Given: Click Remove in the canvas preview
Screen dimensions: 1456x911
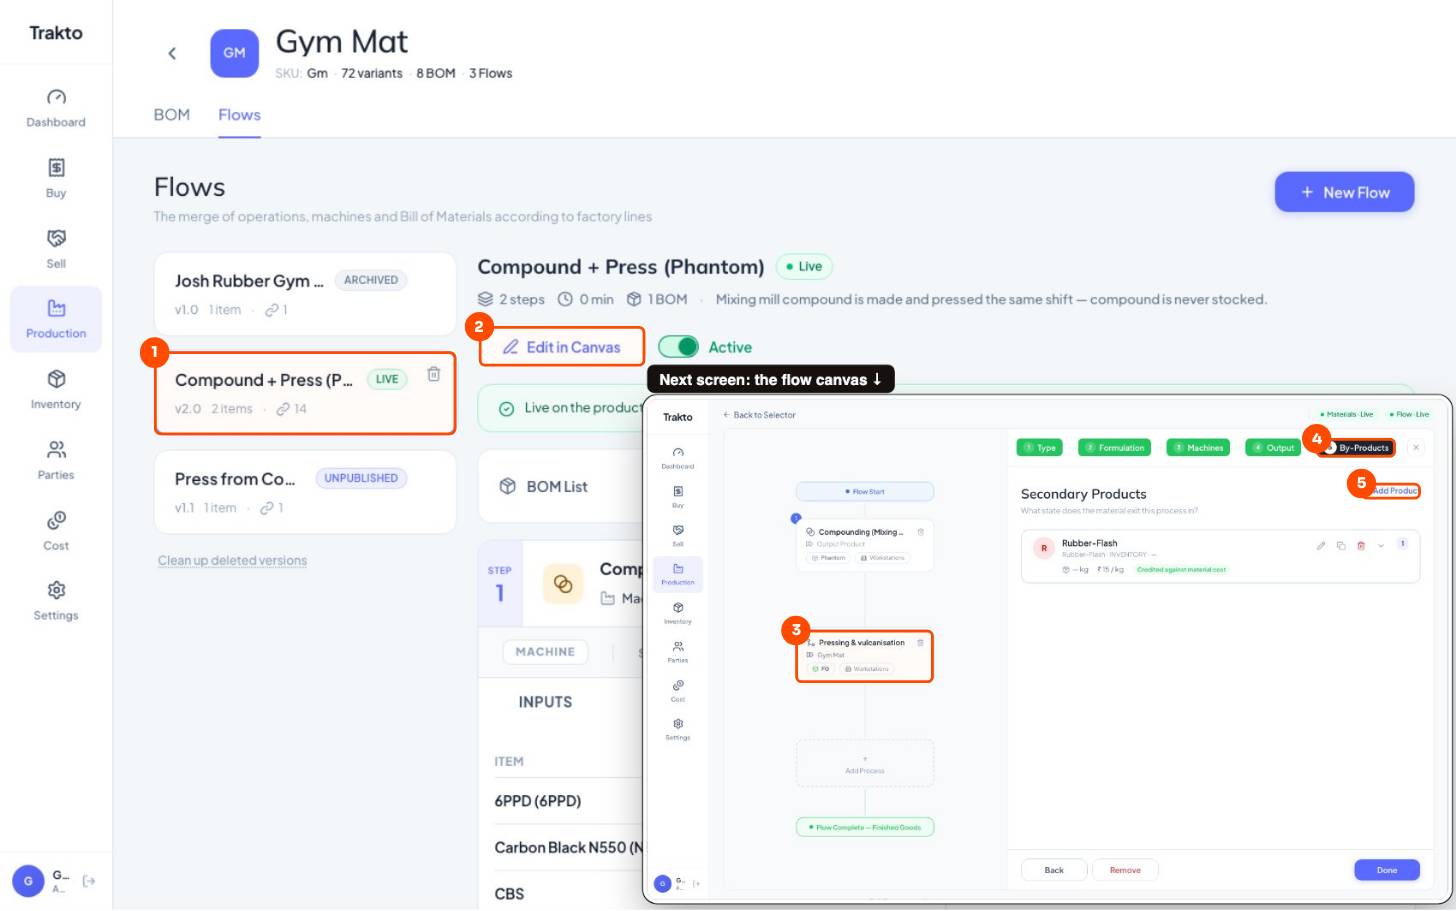Looking at the screenshot, I should pos(1125,870).
